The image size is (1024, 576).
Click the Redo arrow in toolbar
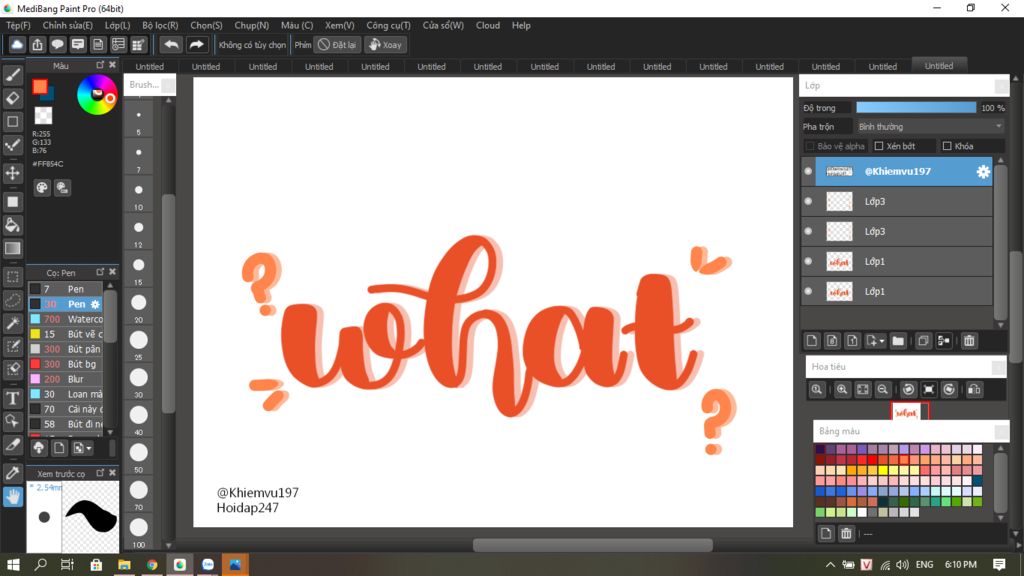pyautogui.click(x=196, y=44)
